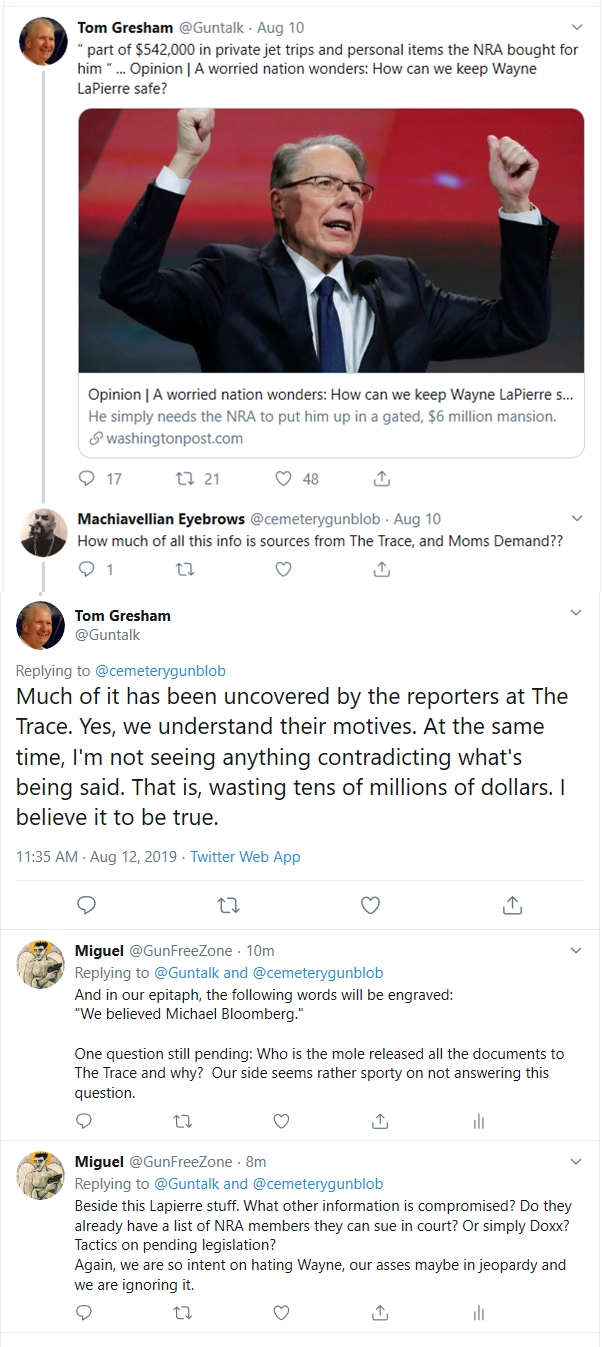Reply to the Machiavellian Eyebrows tweet
This screenshot has height=1347, width=604.
coord(85,569)
